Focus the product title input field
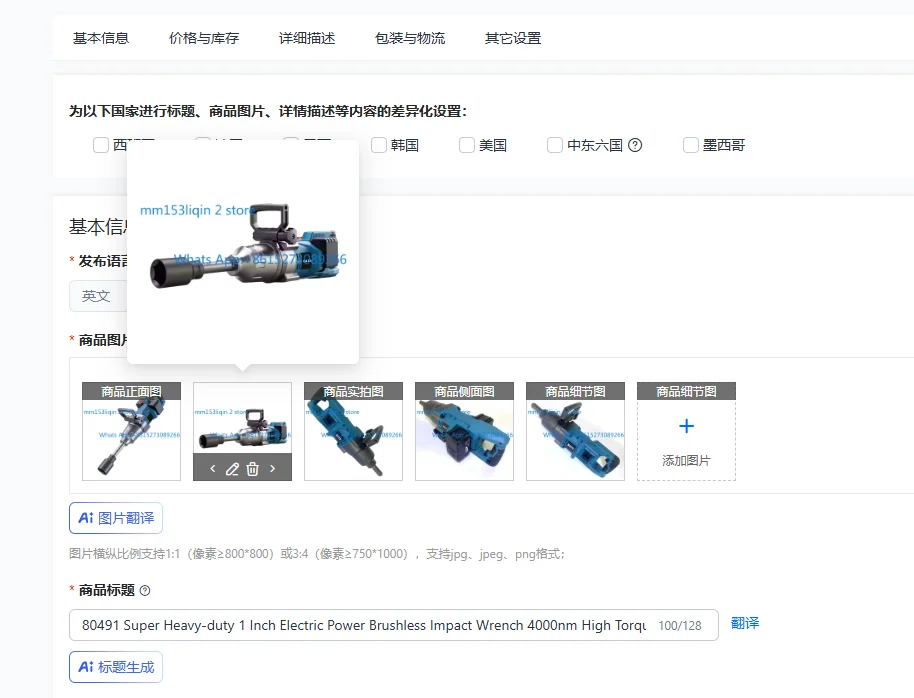 393,625
